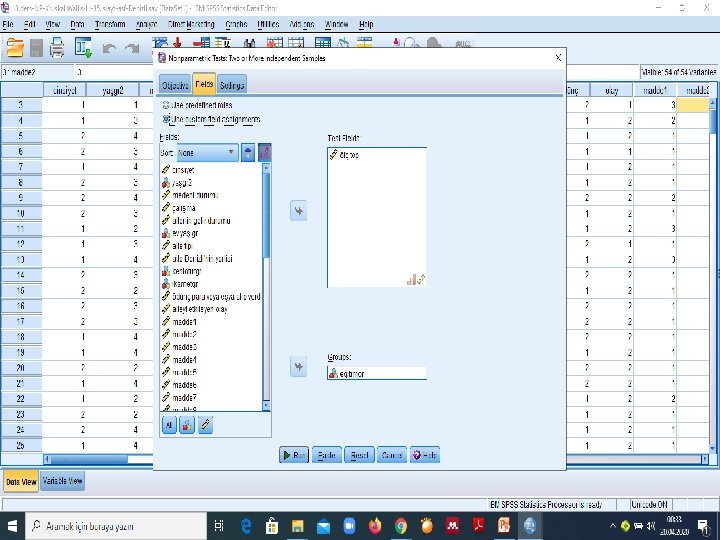Select Use predefined roles option
This screenshot has width=720, height=540.
pos(197,105)
